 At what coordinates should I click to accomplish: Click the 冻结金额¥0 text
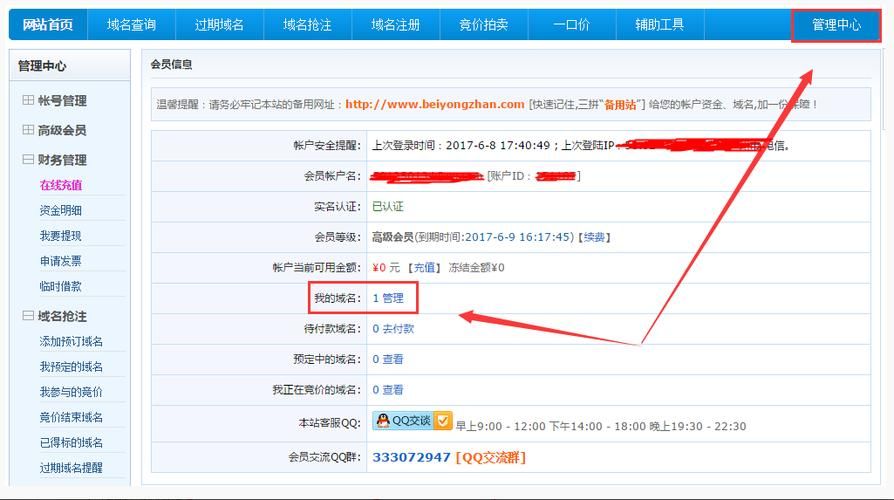476,267
